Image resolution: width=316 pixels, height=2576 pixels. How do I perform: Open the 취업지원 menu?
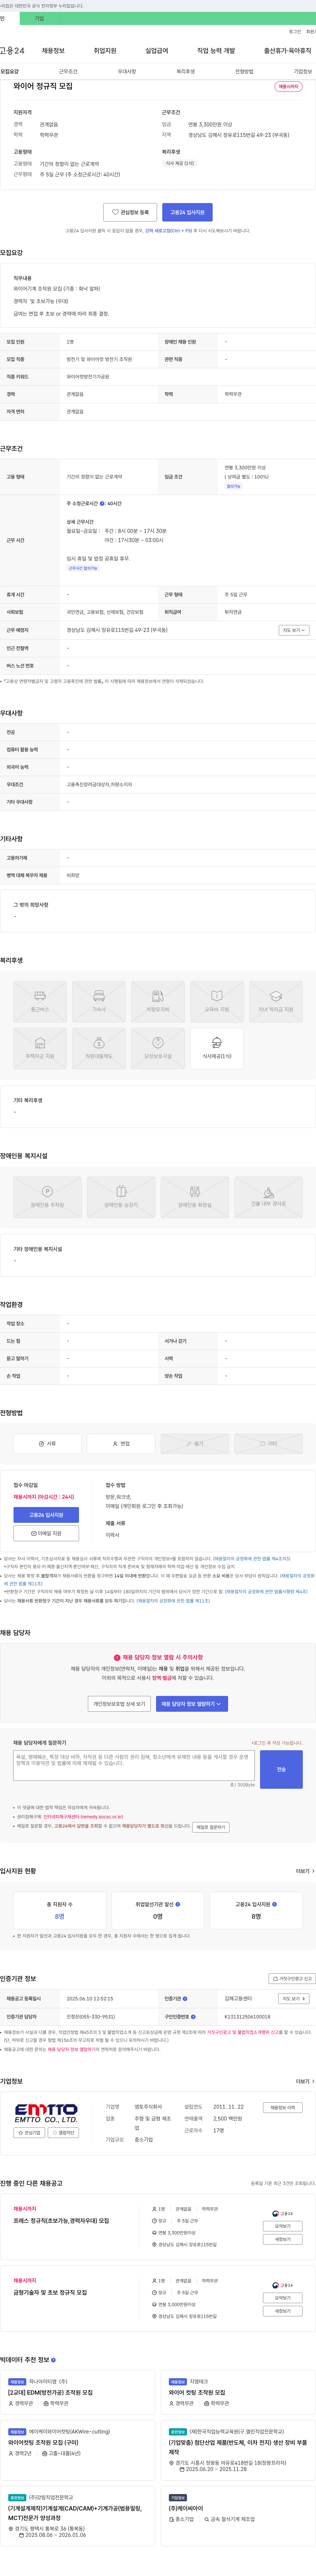point(105,50)
